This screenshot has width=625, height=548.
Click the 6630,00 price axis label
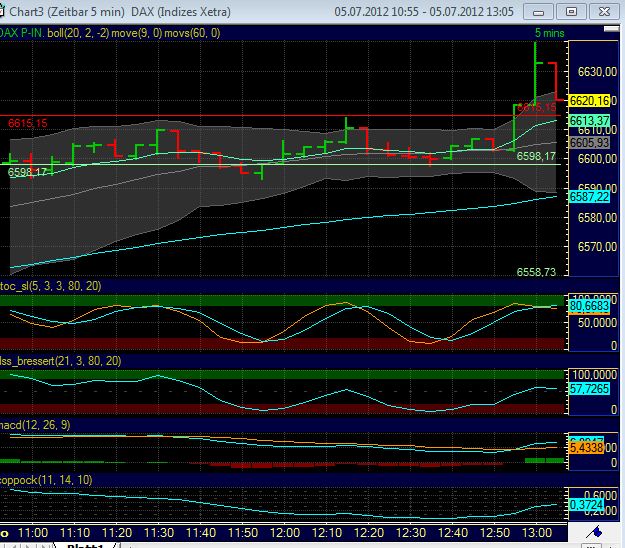click(597, 72)
